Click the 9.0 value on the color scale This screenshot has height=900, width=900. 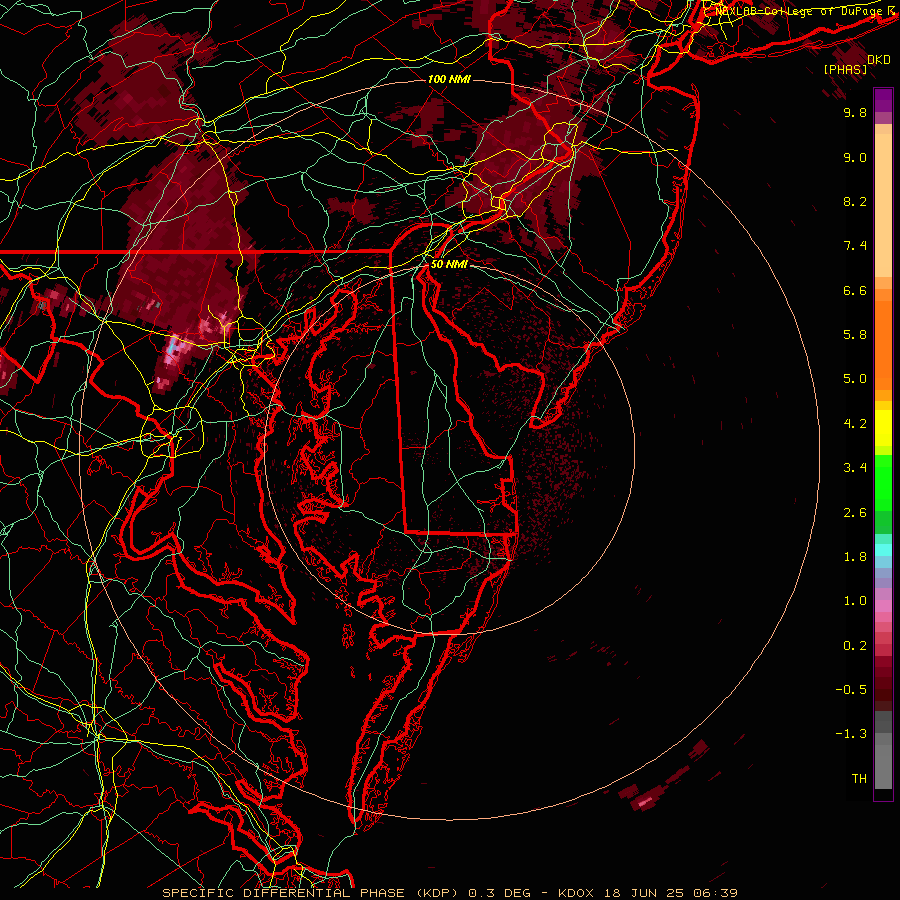pyautogui.click(x=855, y=157)
